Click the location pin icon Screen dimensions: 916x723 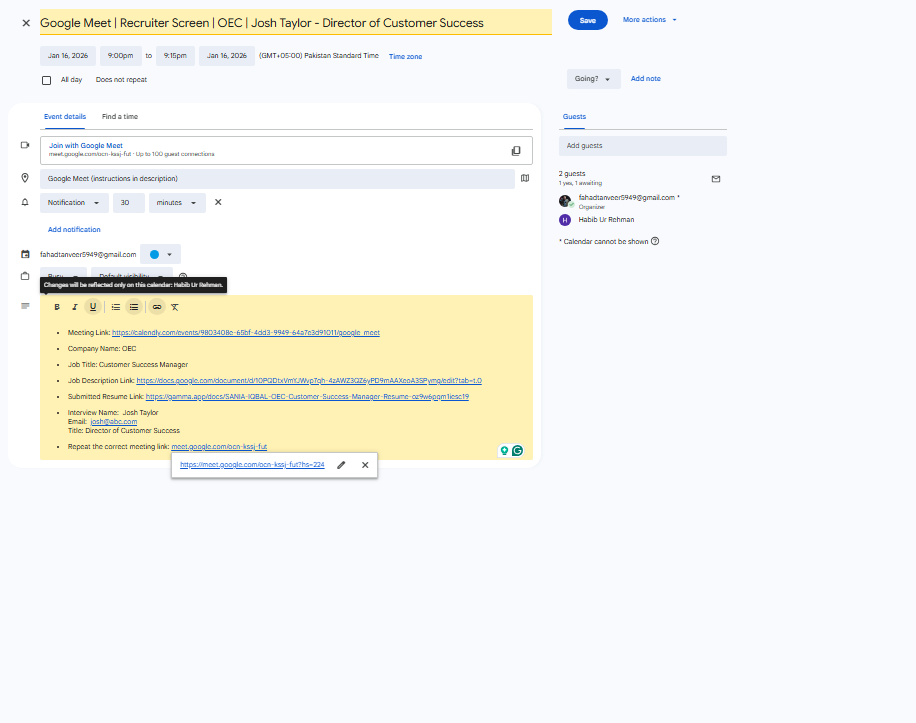[x=25, y=178]
